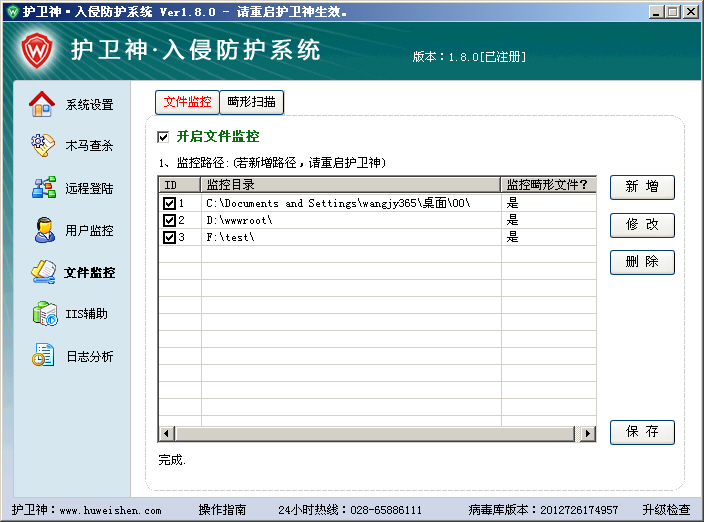Click the 新增 button
Image resolution: width=704 pixels, height=522 pixels.
coord(642,187)
